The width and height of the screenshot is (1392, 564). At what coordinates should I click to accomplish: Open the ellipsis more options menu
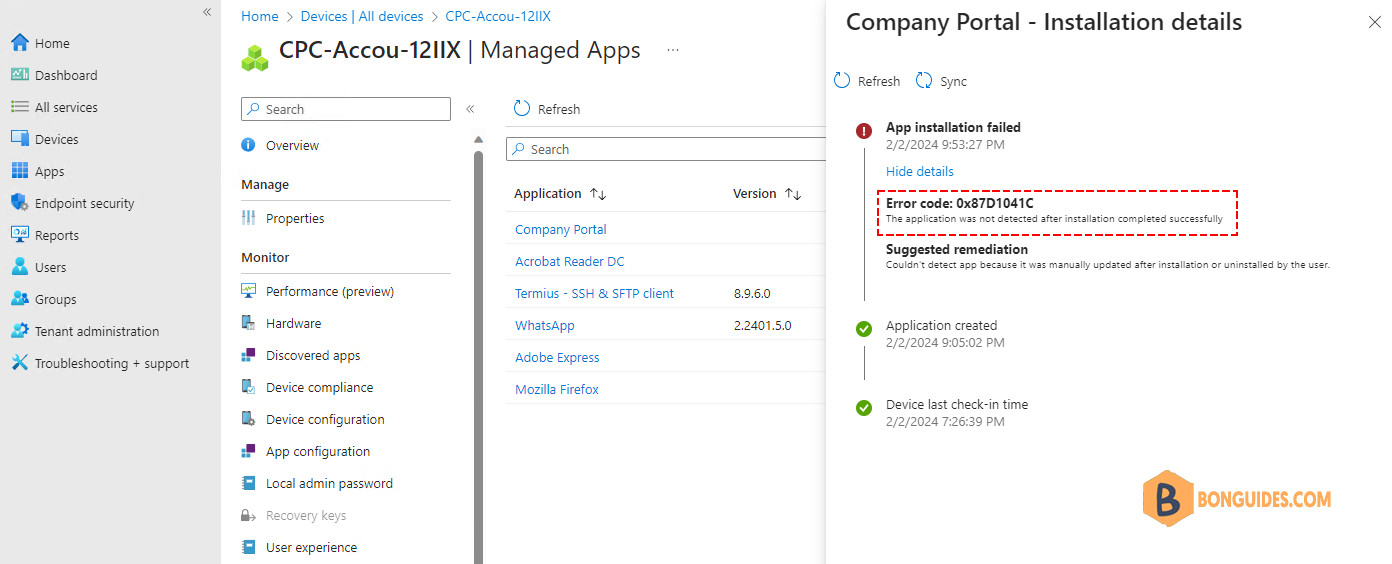(673, 50)
